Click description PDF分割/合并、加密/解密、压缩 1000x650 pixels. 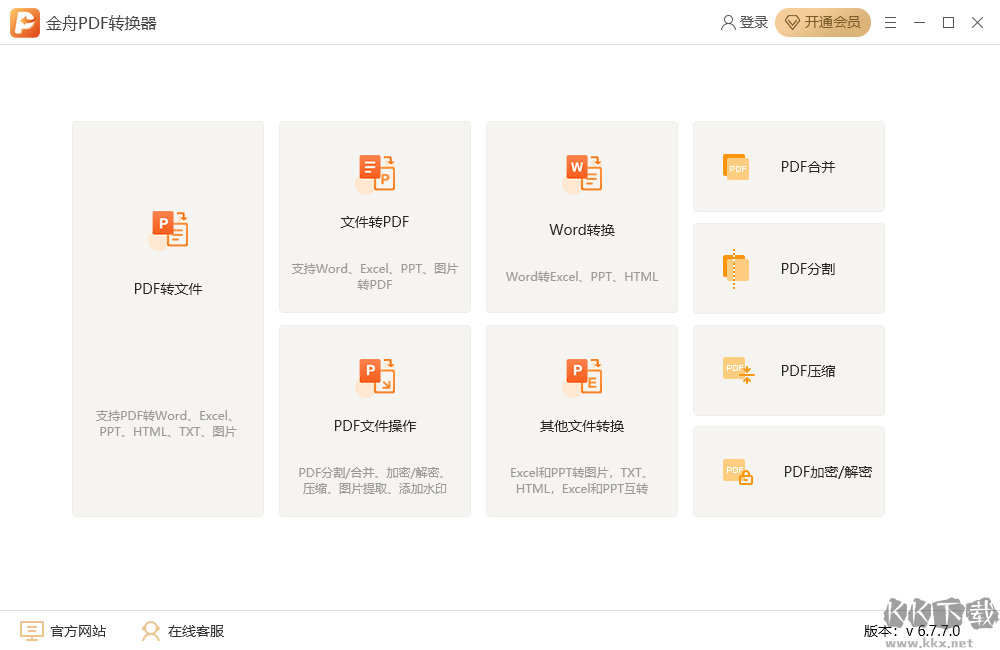click(375, 480)
